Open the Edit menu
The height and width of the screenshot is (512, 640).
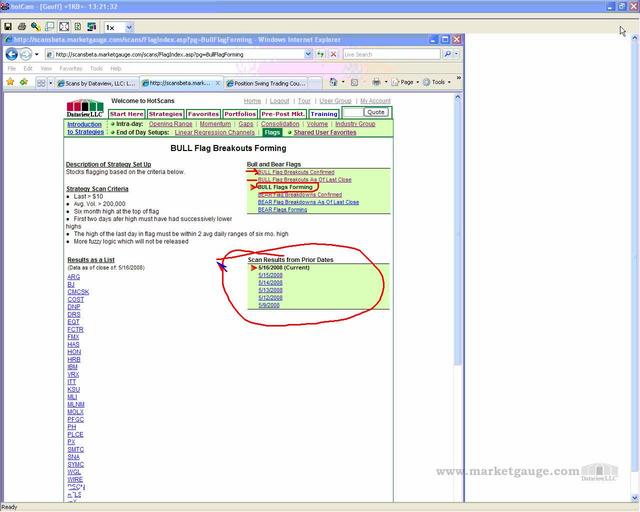(28, 69)
